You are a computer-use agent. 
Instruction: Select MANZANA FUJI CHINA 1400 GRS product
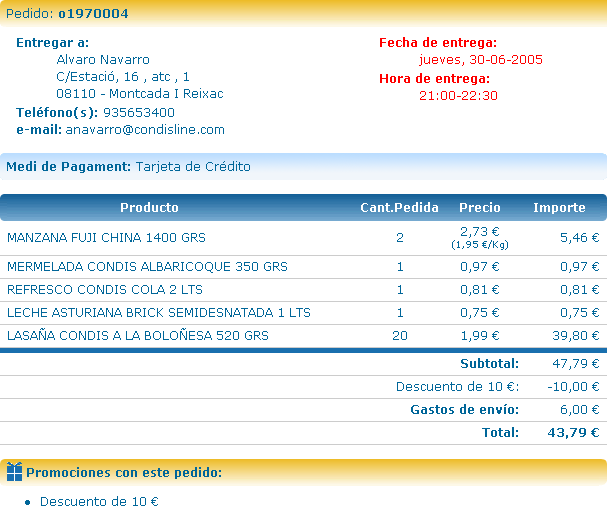pyautogui.click(x=106, y=238)
